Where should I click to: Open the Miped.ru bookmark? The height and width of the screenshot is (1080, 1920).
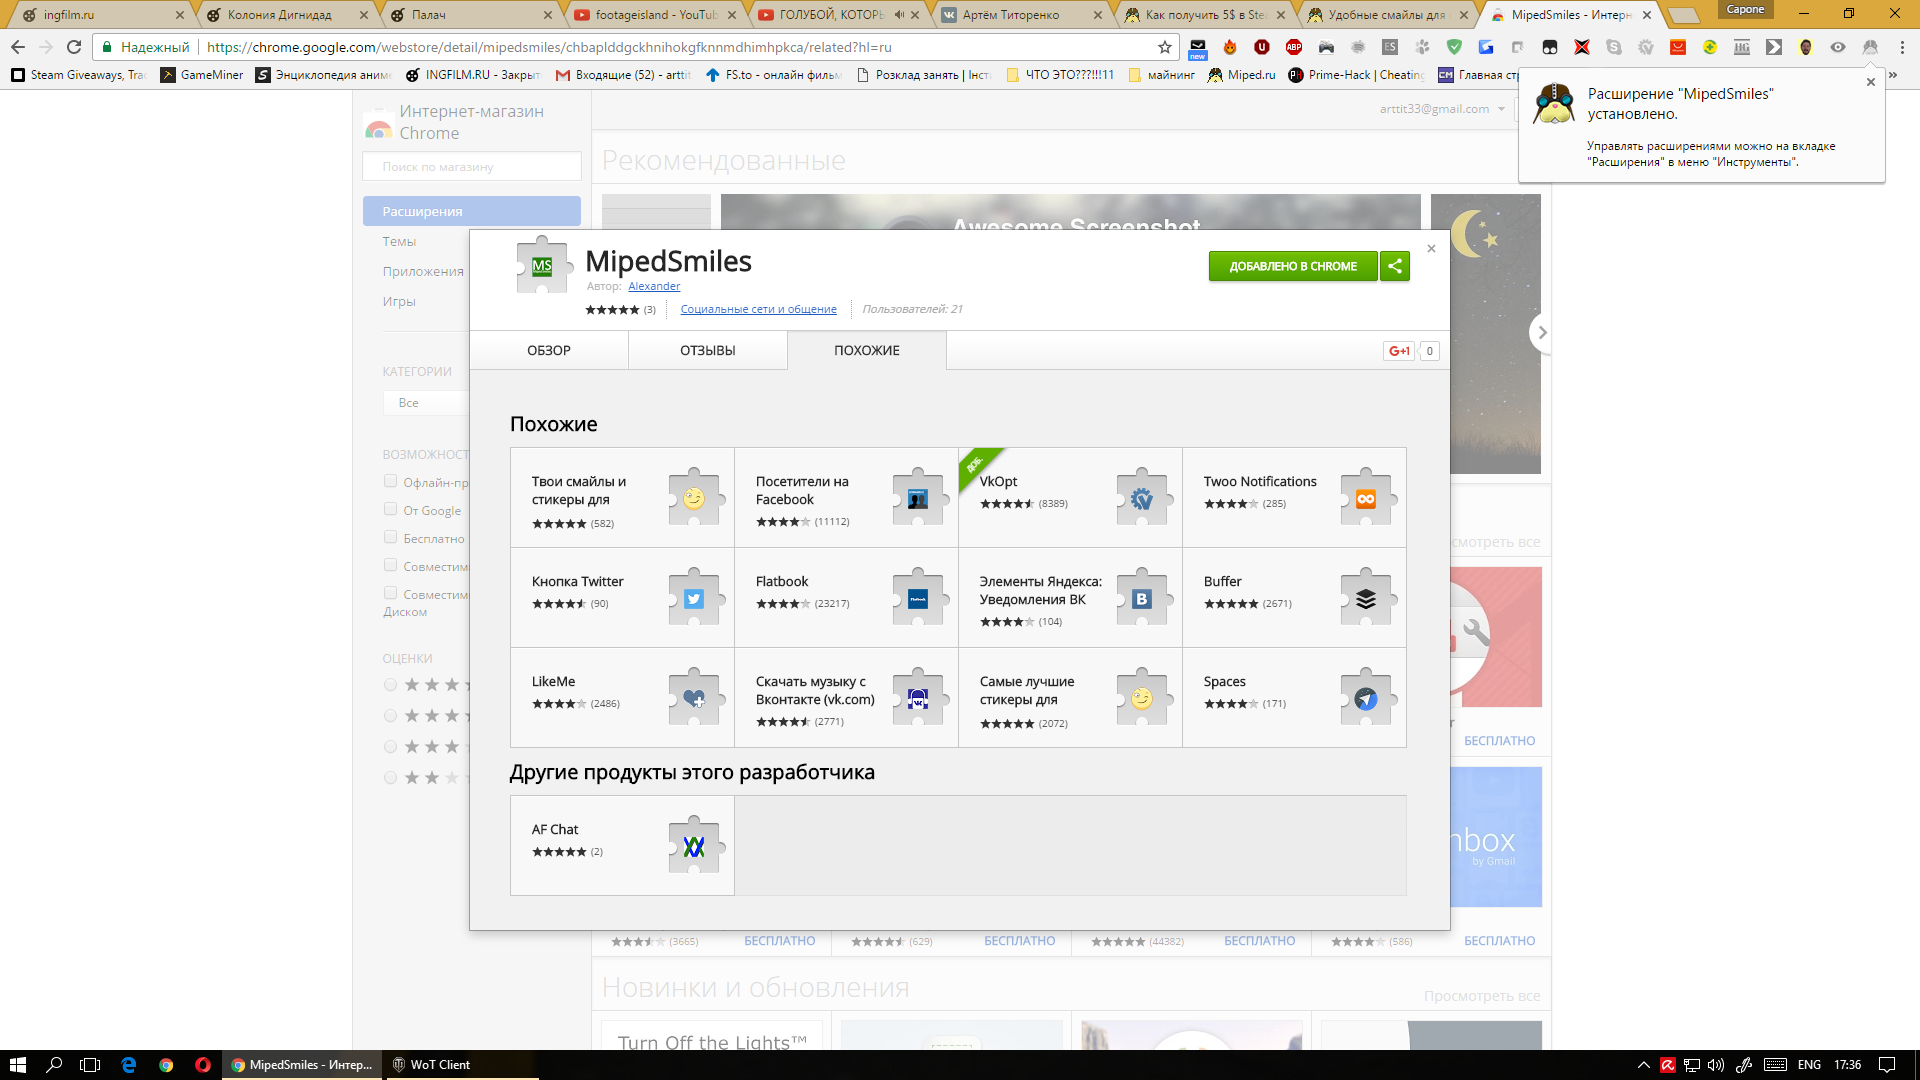(x=1242, y=75)
